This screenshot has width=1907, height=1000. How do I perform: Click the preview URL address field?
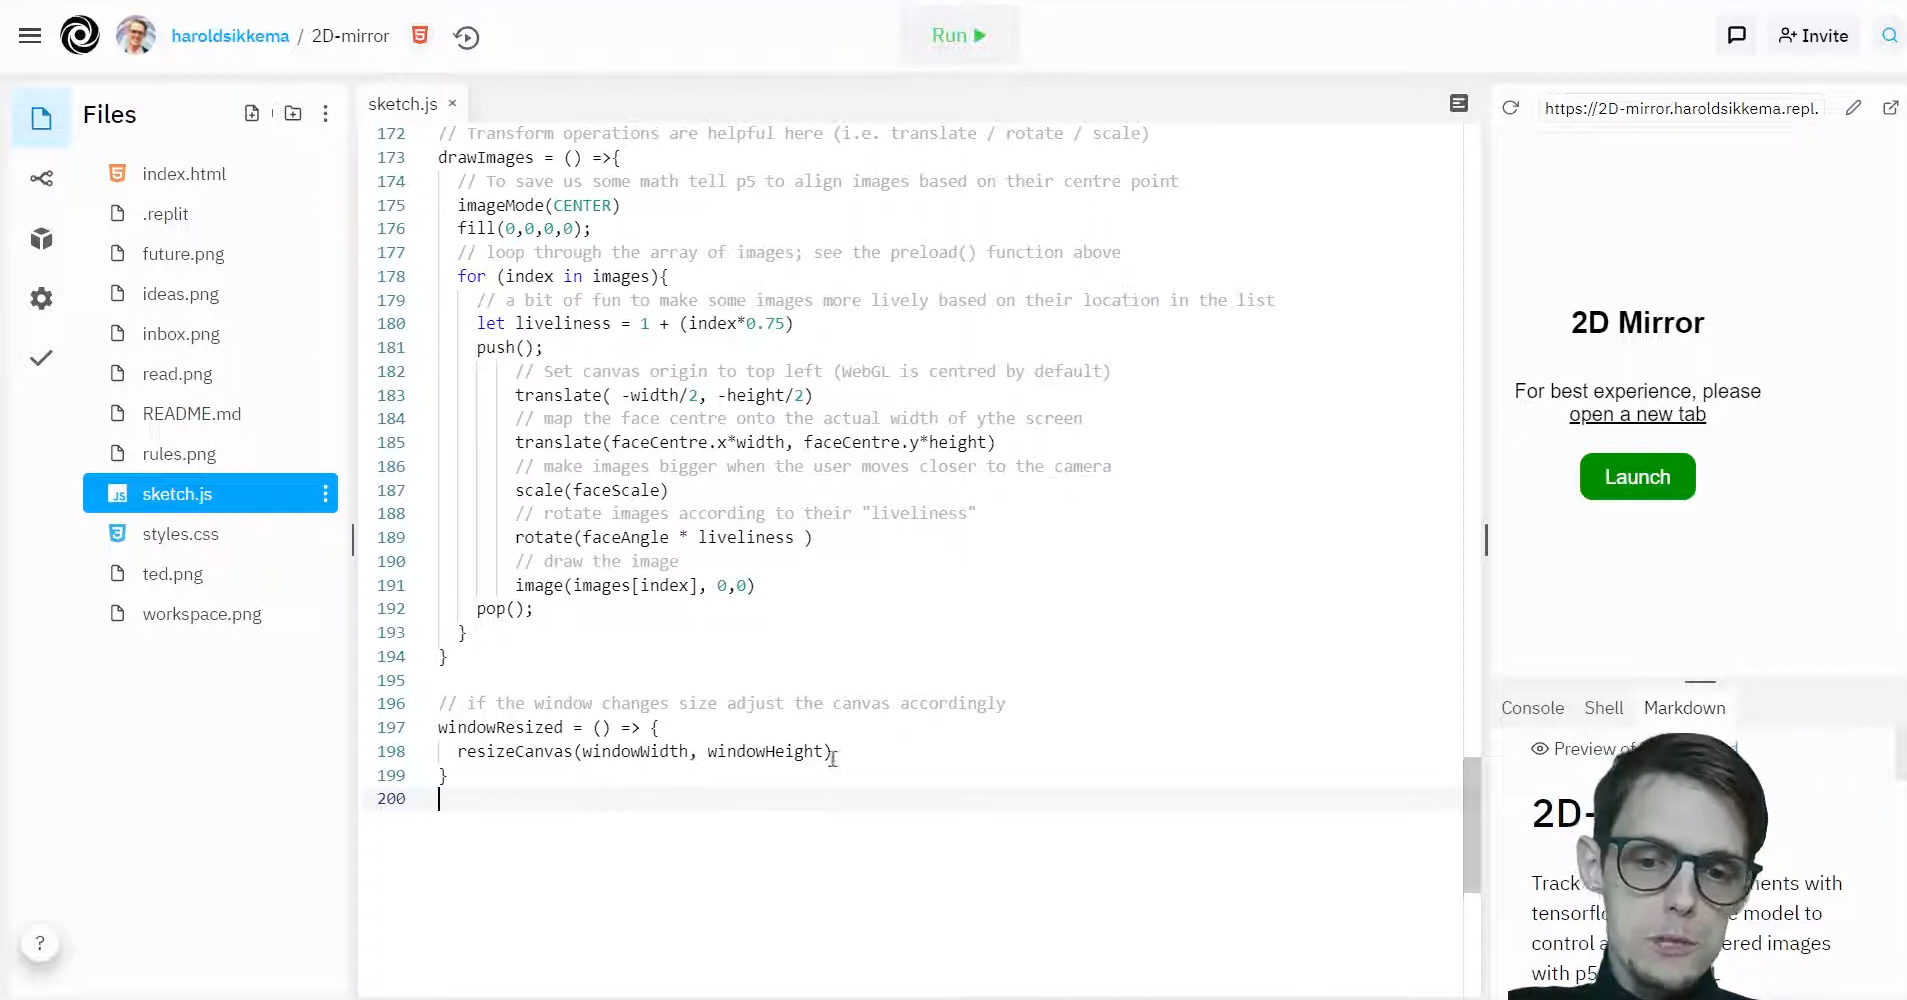point(1680,108)
